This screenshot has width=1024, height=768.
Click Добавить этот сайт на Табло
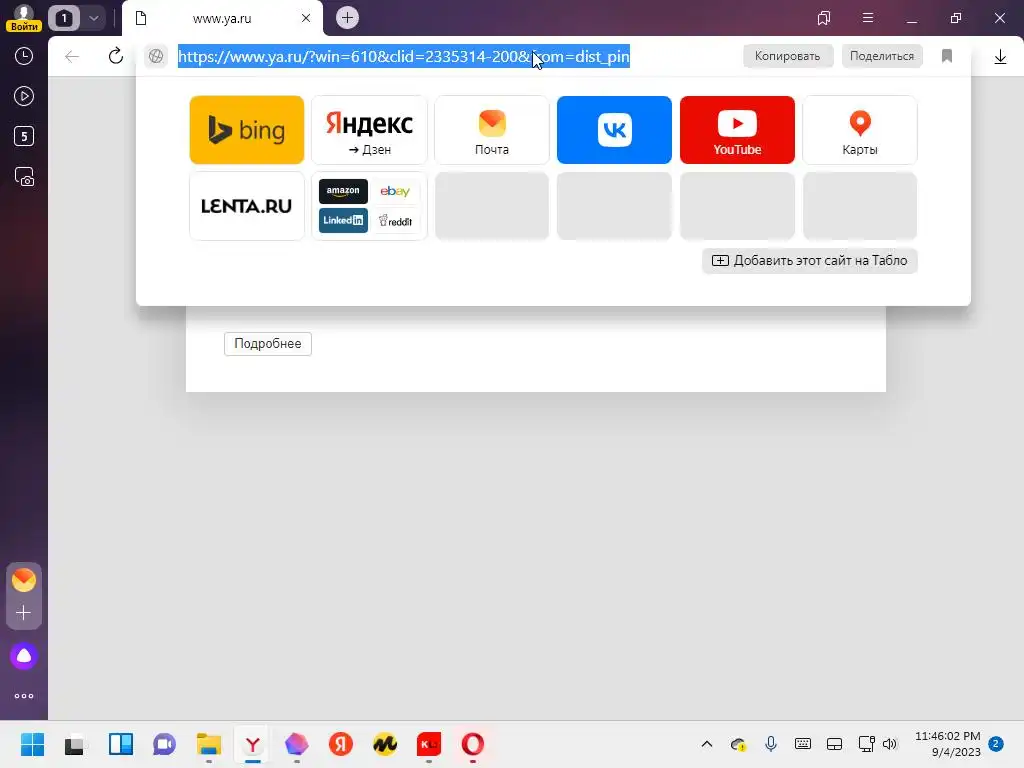pyautogui.click(x=810, y=261)
